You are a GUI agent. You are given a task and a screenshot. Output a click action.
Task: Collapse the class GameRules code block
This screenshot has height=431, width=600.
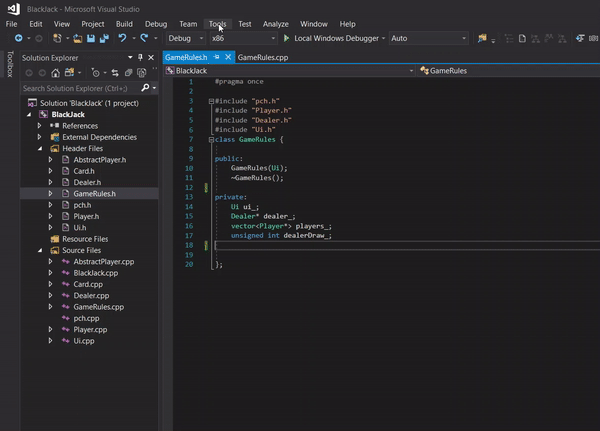tap(211, 140)
